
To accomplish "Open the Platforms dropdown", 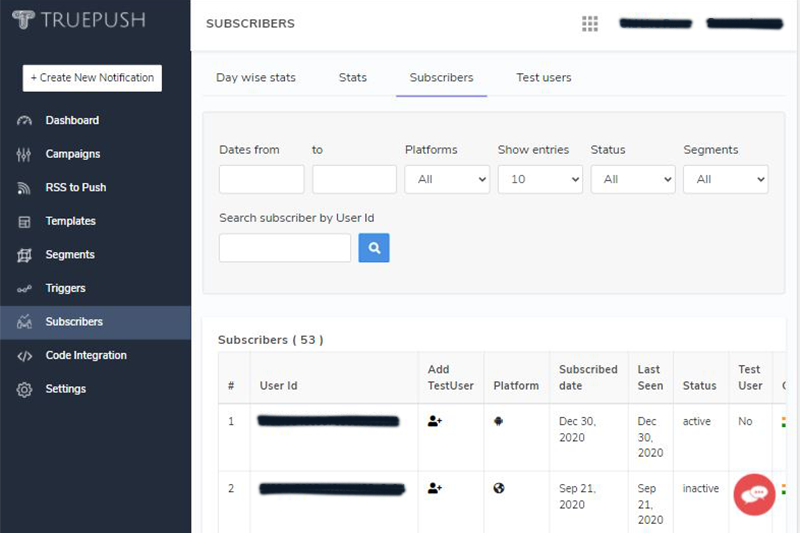I will click(447, 179).
